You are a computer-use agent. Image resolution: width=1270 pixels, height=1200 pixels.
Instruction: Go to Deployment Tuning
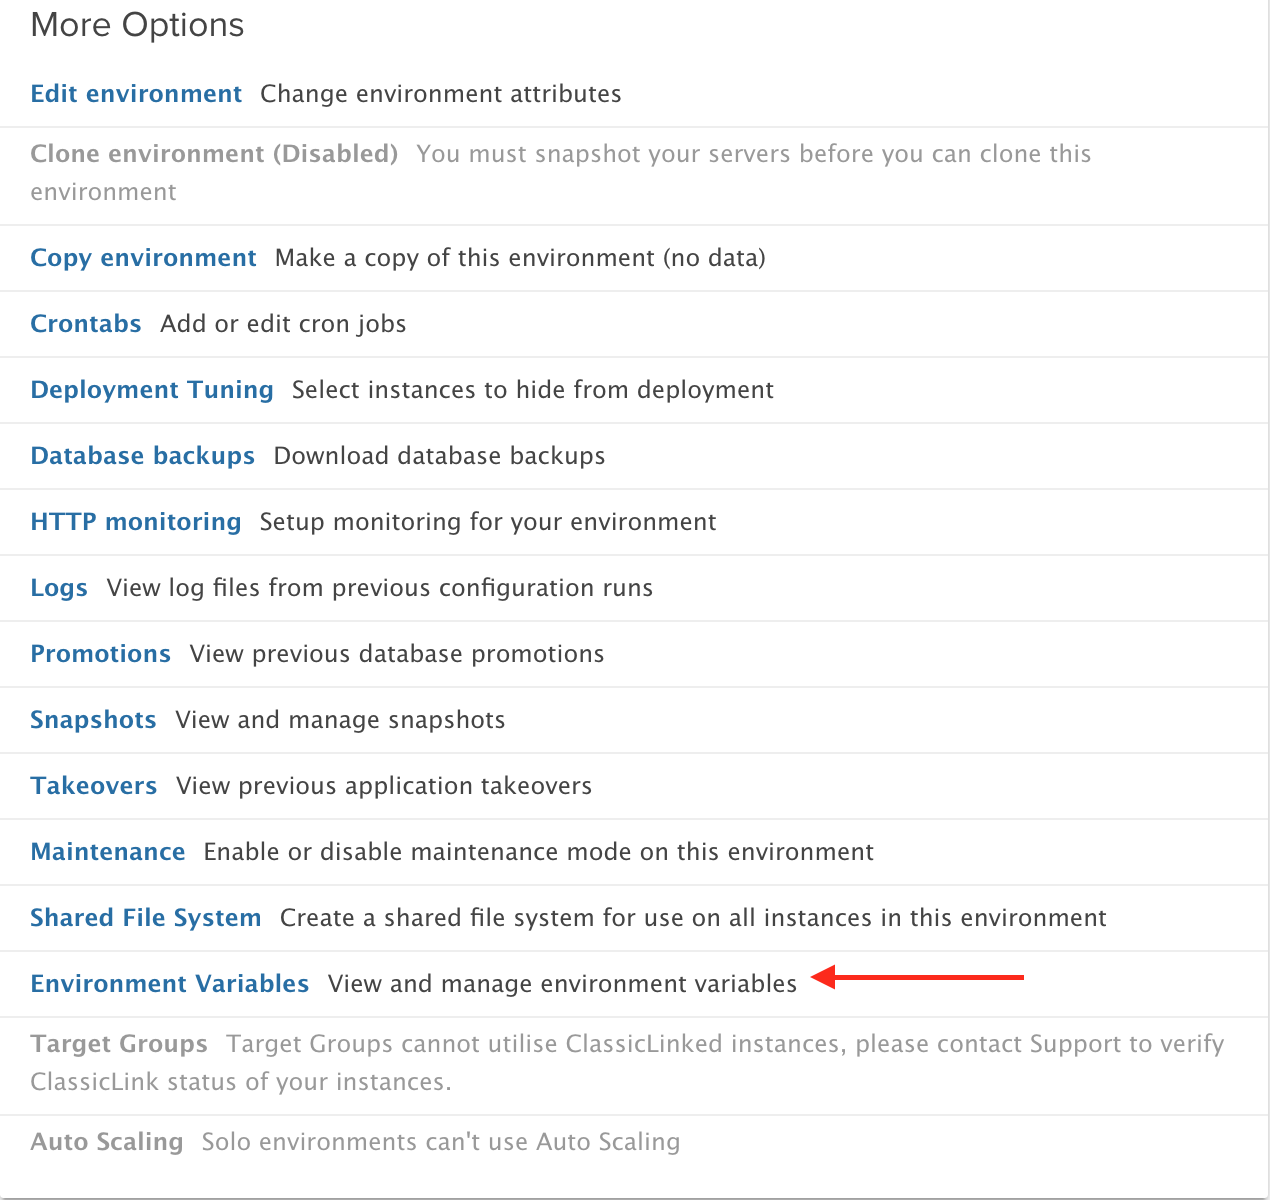coord(152,390)
